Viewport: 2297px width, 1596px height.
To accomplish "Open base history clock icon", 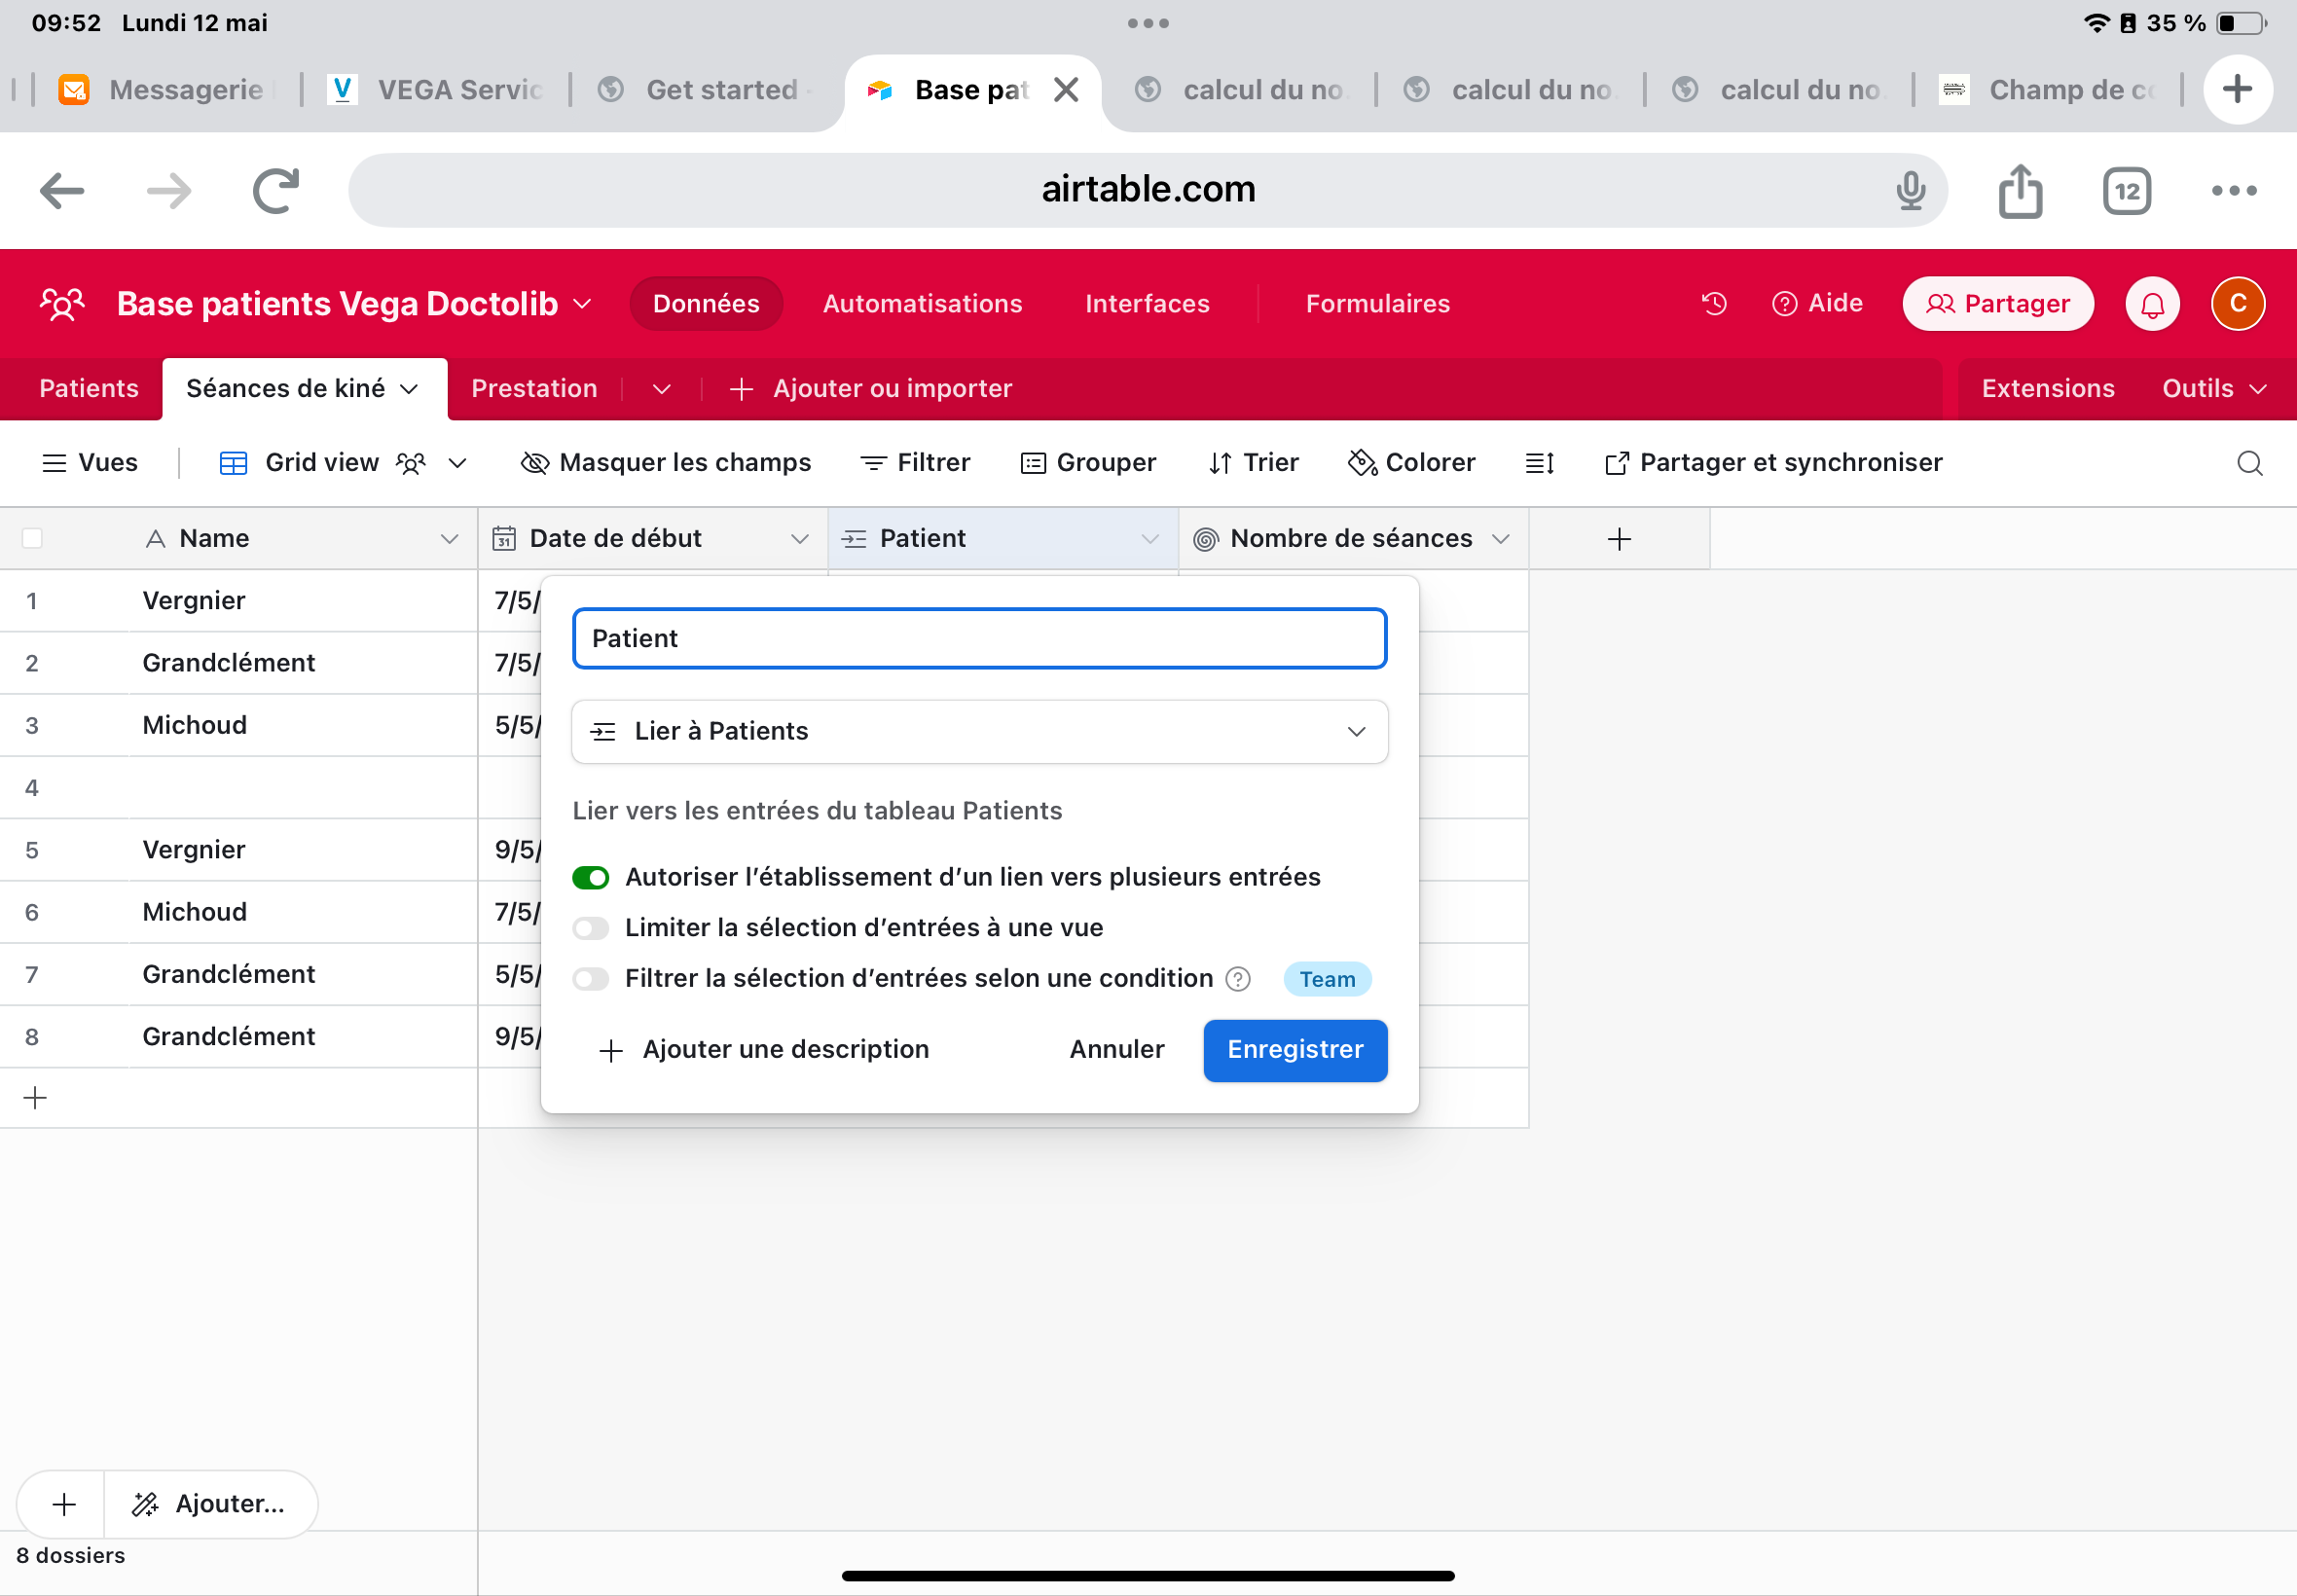I will tap(1714, 303).
